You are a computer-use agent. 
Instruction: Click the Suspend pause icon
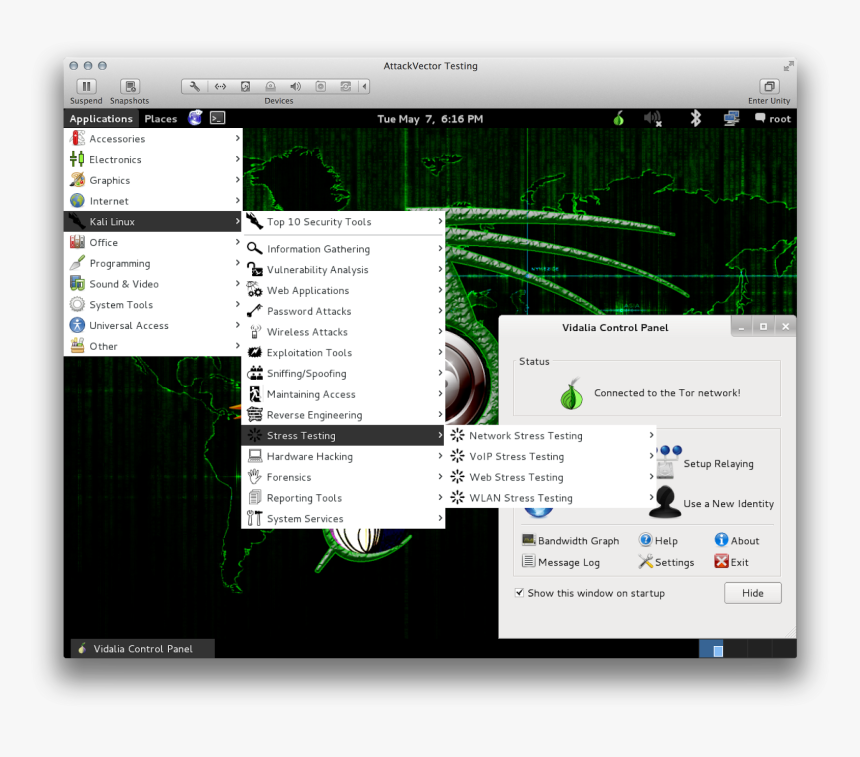[x=86, y=86]
